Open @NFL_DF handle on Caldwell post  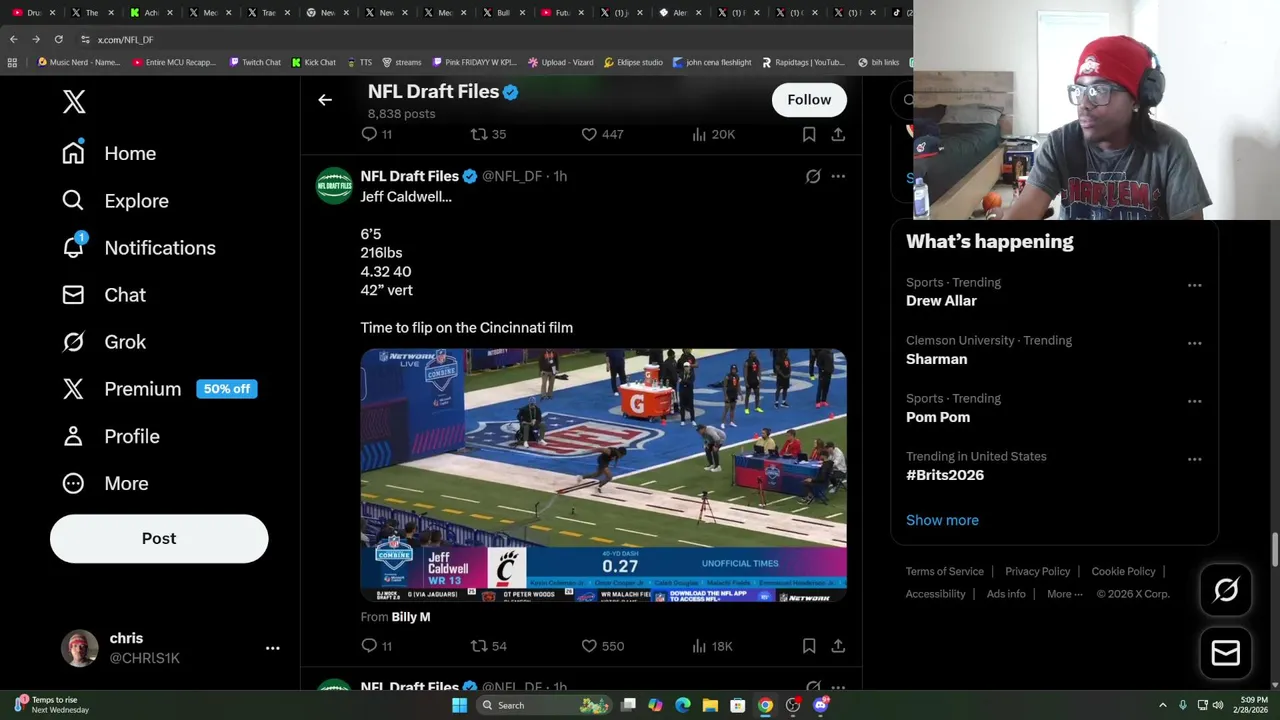click(512, 176)
